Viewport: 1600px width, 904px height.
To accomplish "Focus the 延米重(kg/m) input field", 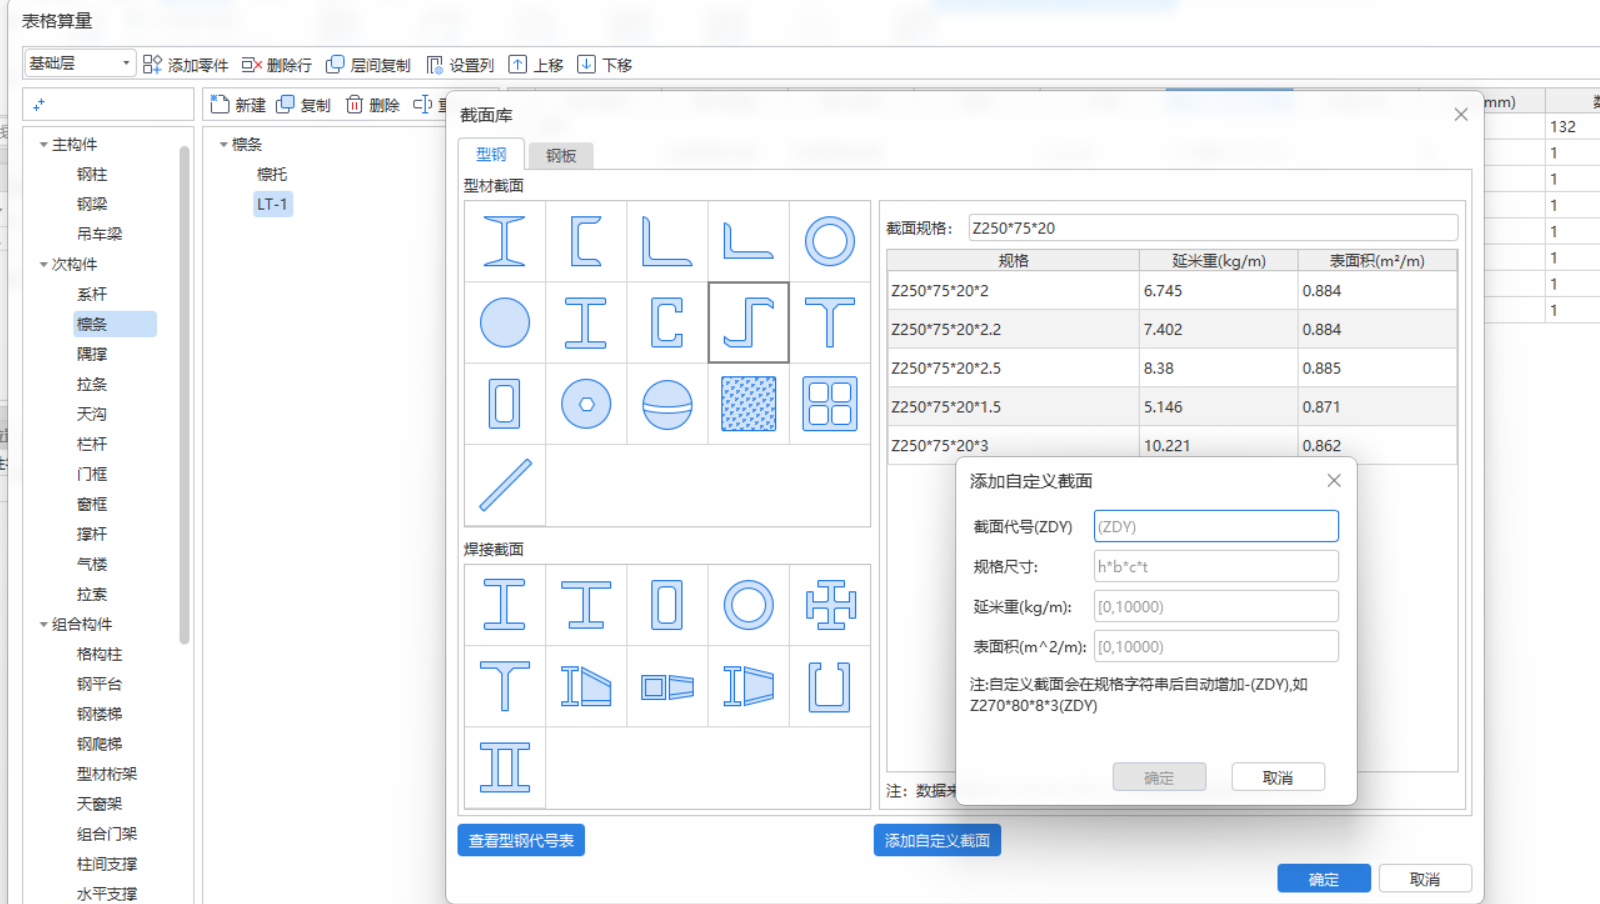I will [x=1216, y=606].
